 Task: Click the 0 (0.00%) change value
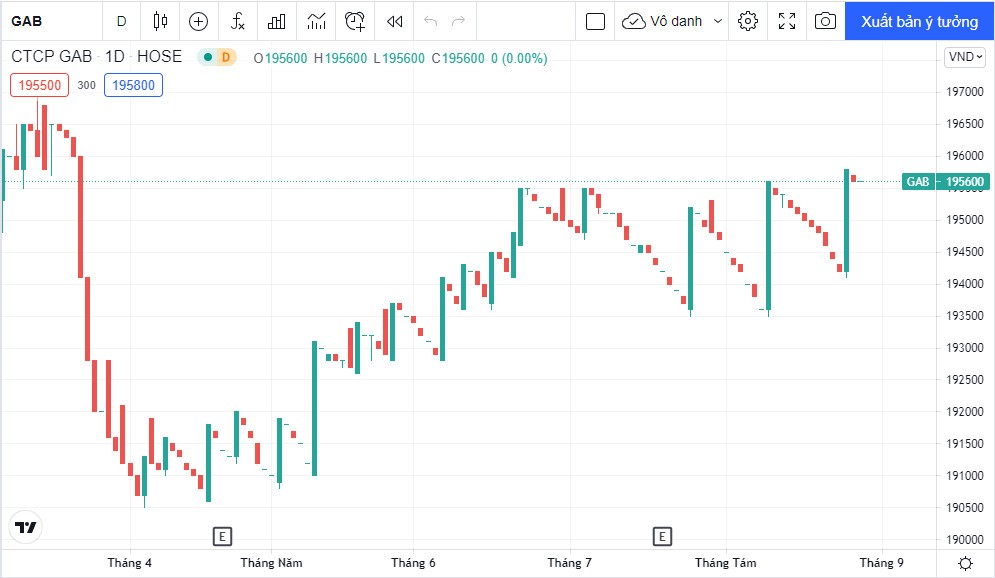pyautogui.click(x=519, y=58)
